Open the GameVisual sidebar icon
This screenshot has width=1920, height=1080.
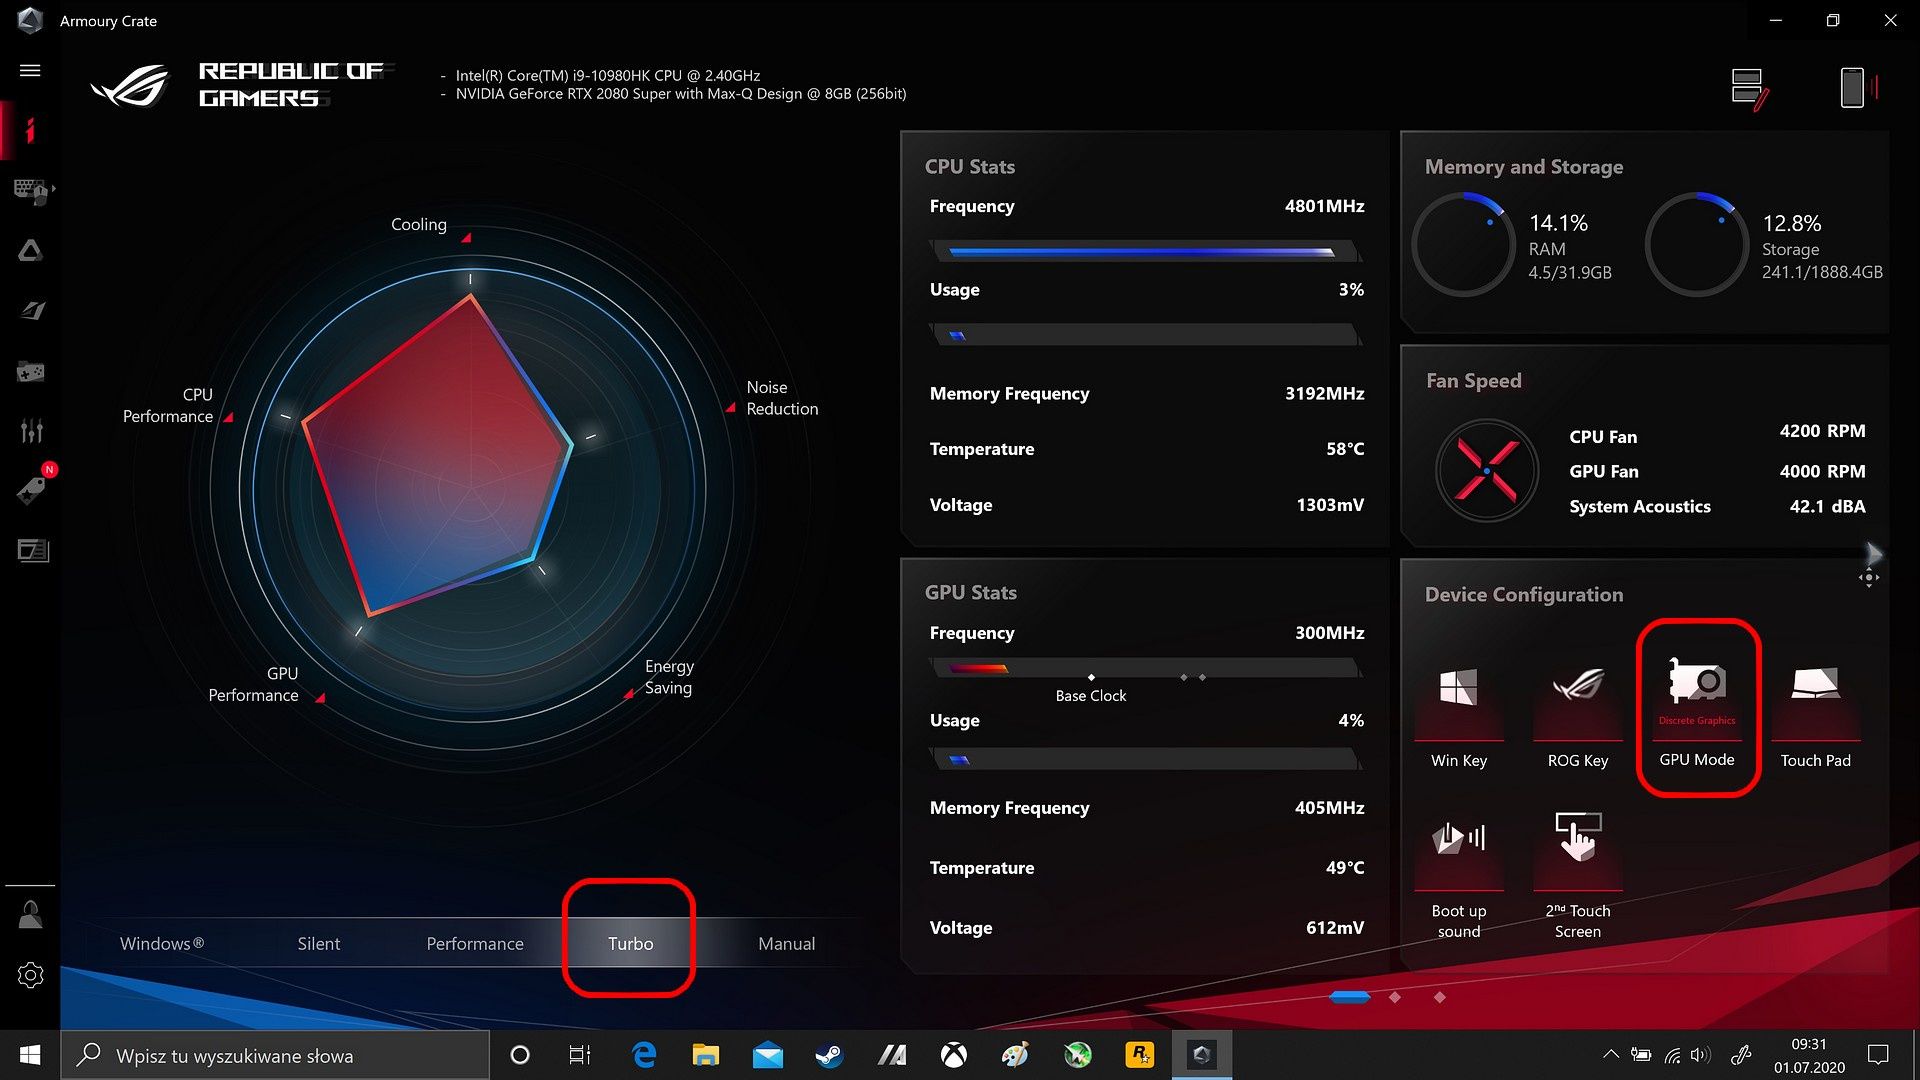[31, 311]
